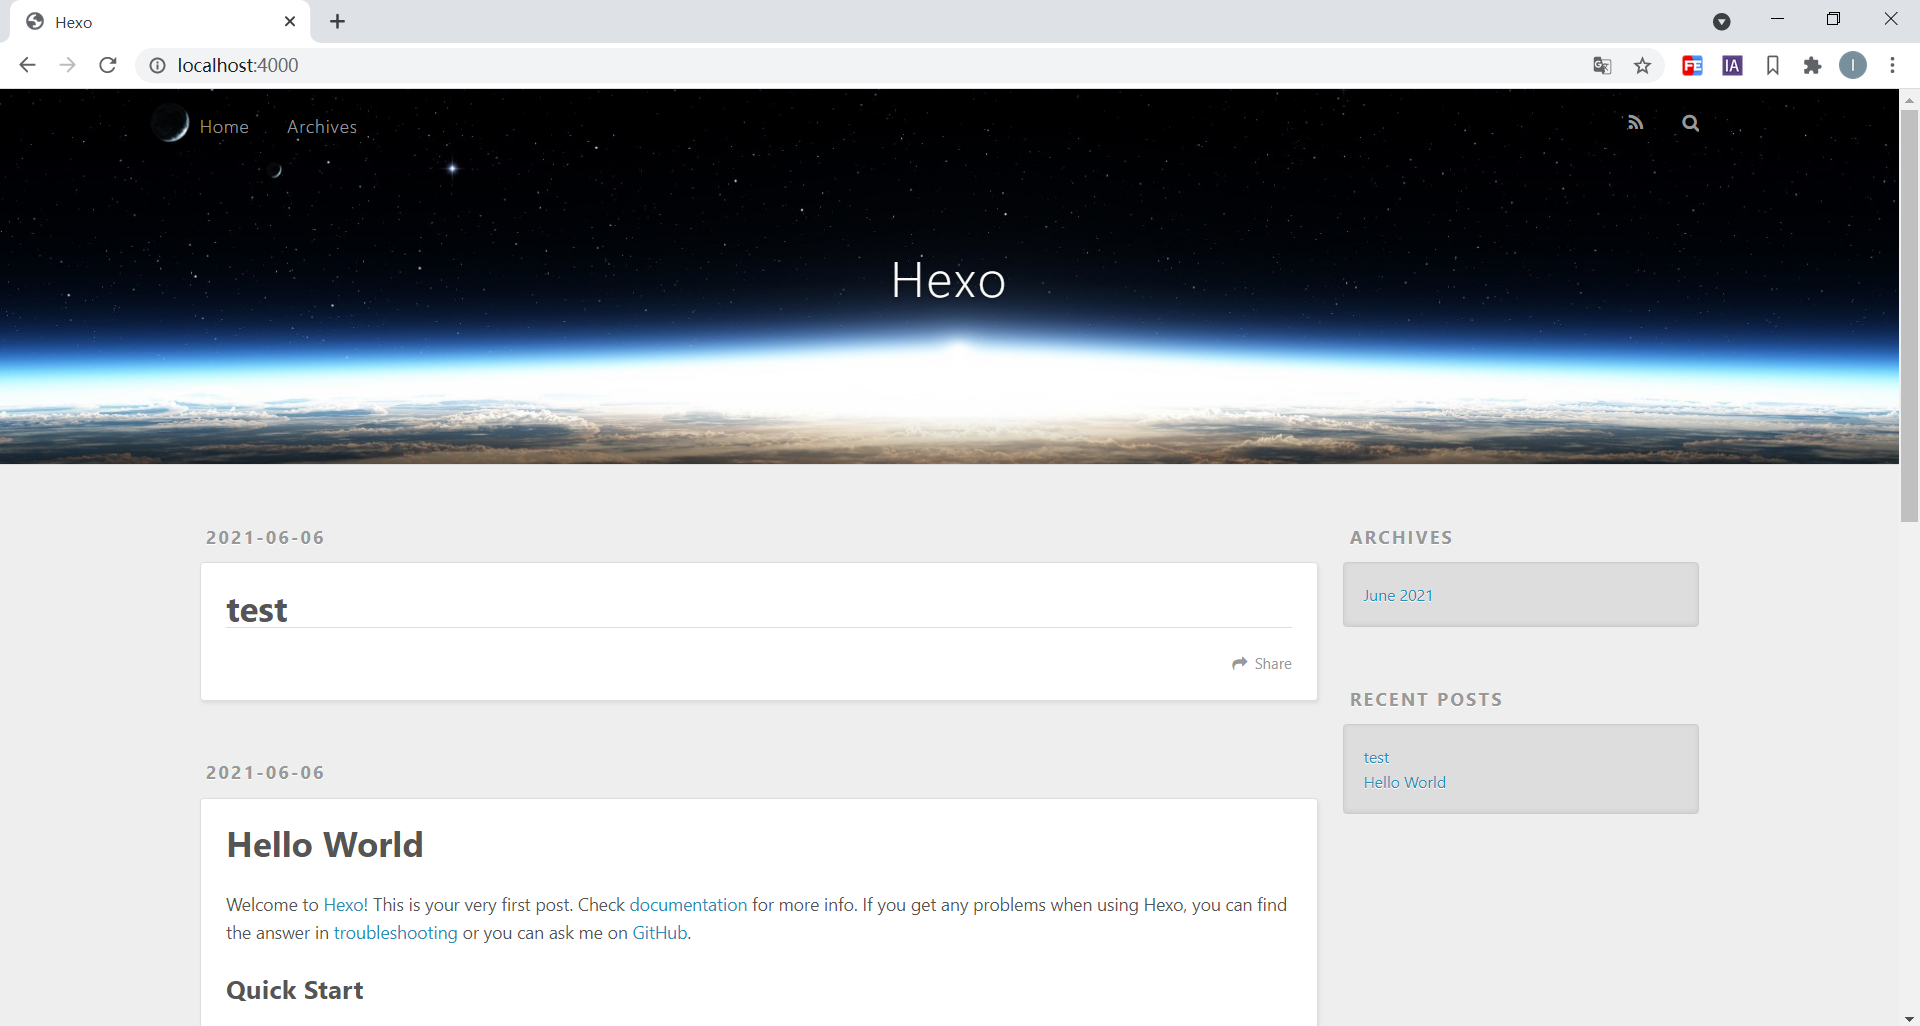Select the Hexo browser tab
The width and height of the screenshot is (1920, 1026).
160,21
